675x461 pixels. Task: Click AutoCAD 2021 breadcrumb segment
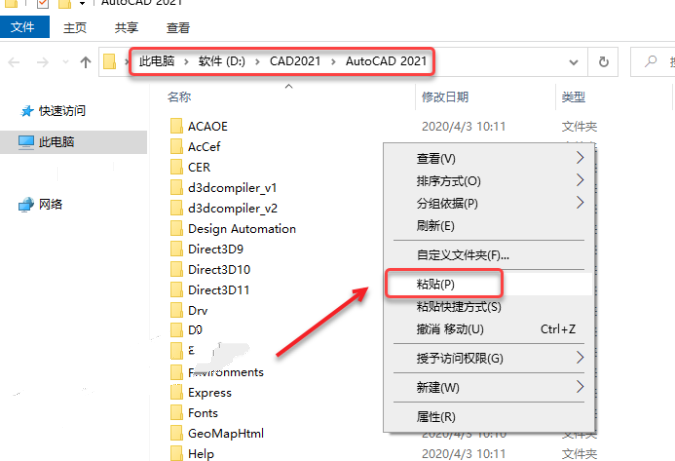(x=386, y=61)
